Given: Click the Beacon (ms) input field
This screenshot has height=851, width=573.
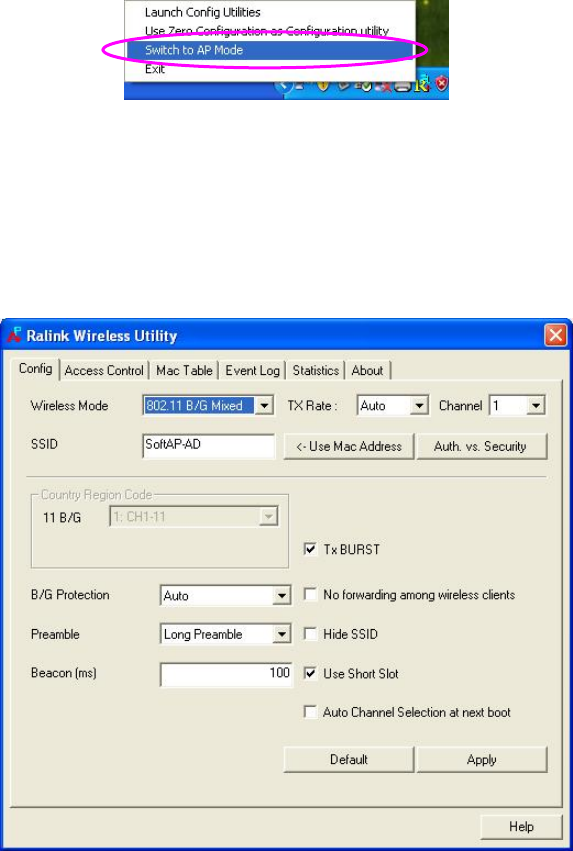Looking at the screenshot, I should (x=226, y=675).
